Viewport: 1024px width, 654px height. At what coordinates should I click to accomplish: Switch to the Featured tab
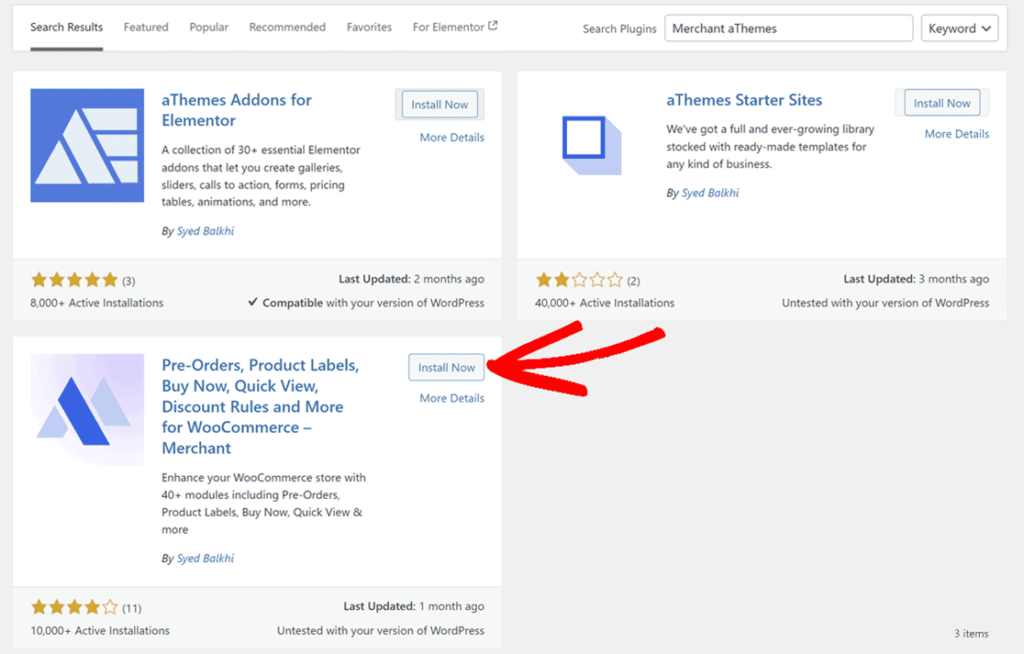click(x=146, y=27)
